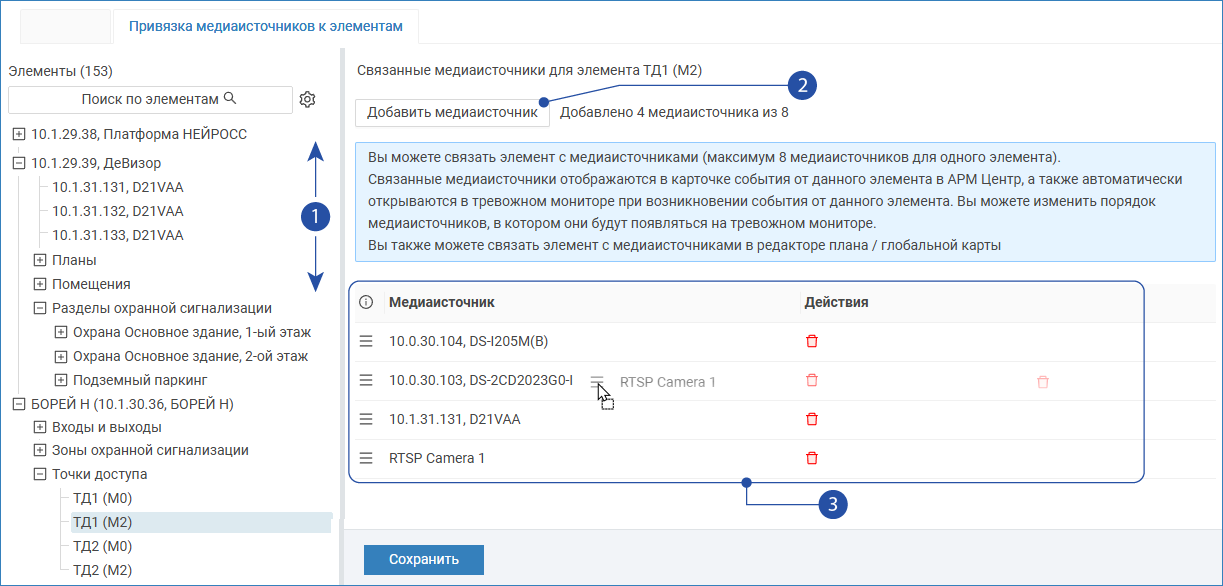
Task: Grab drag handle of 10.1.31.131 D21VAA row
Action: (366, 419)
